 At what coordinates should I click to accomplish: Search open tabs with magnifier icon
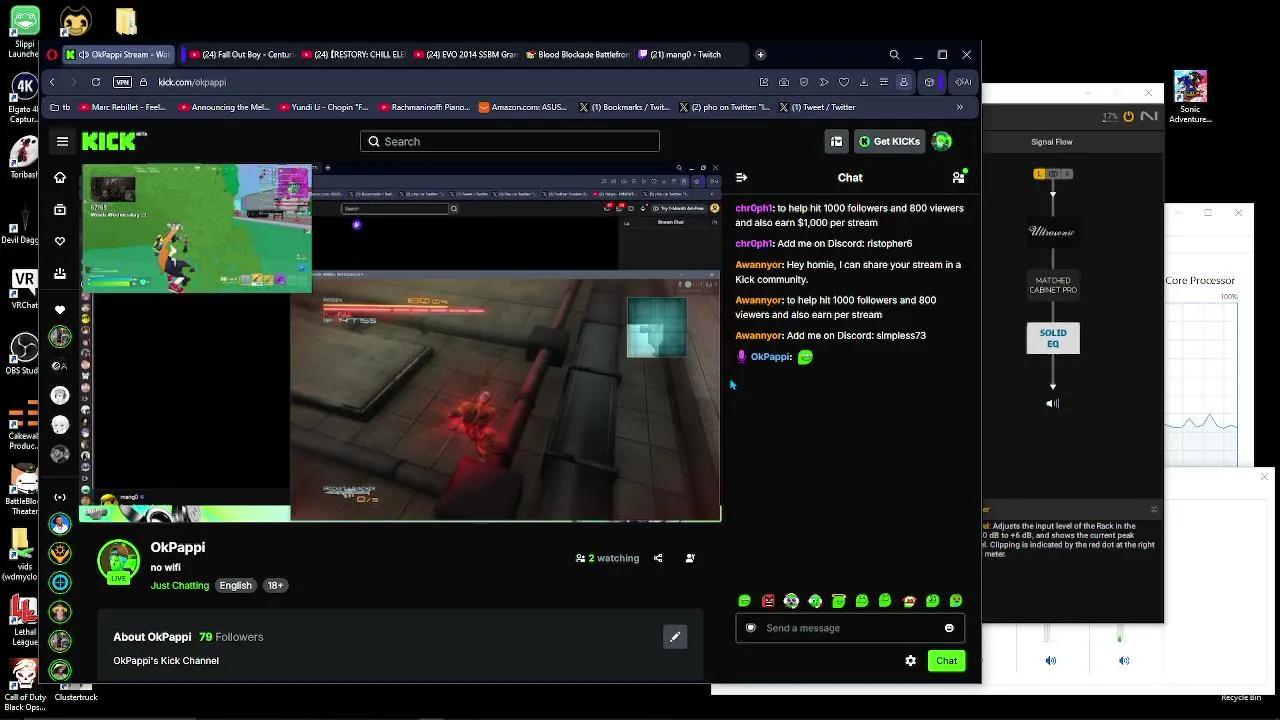(x=894, y=55)
